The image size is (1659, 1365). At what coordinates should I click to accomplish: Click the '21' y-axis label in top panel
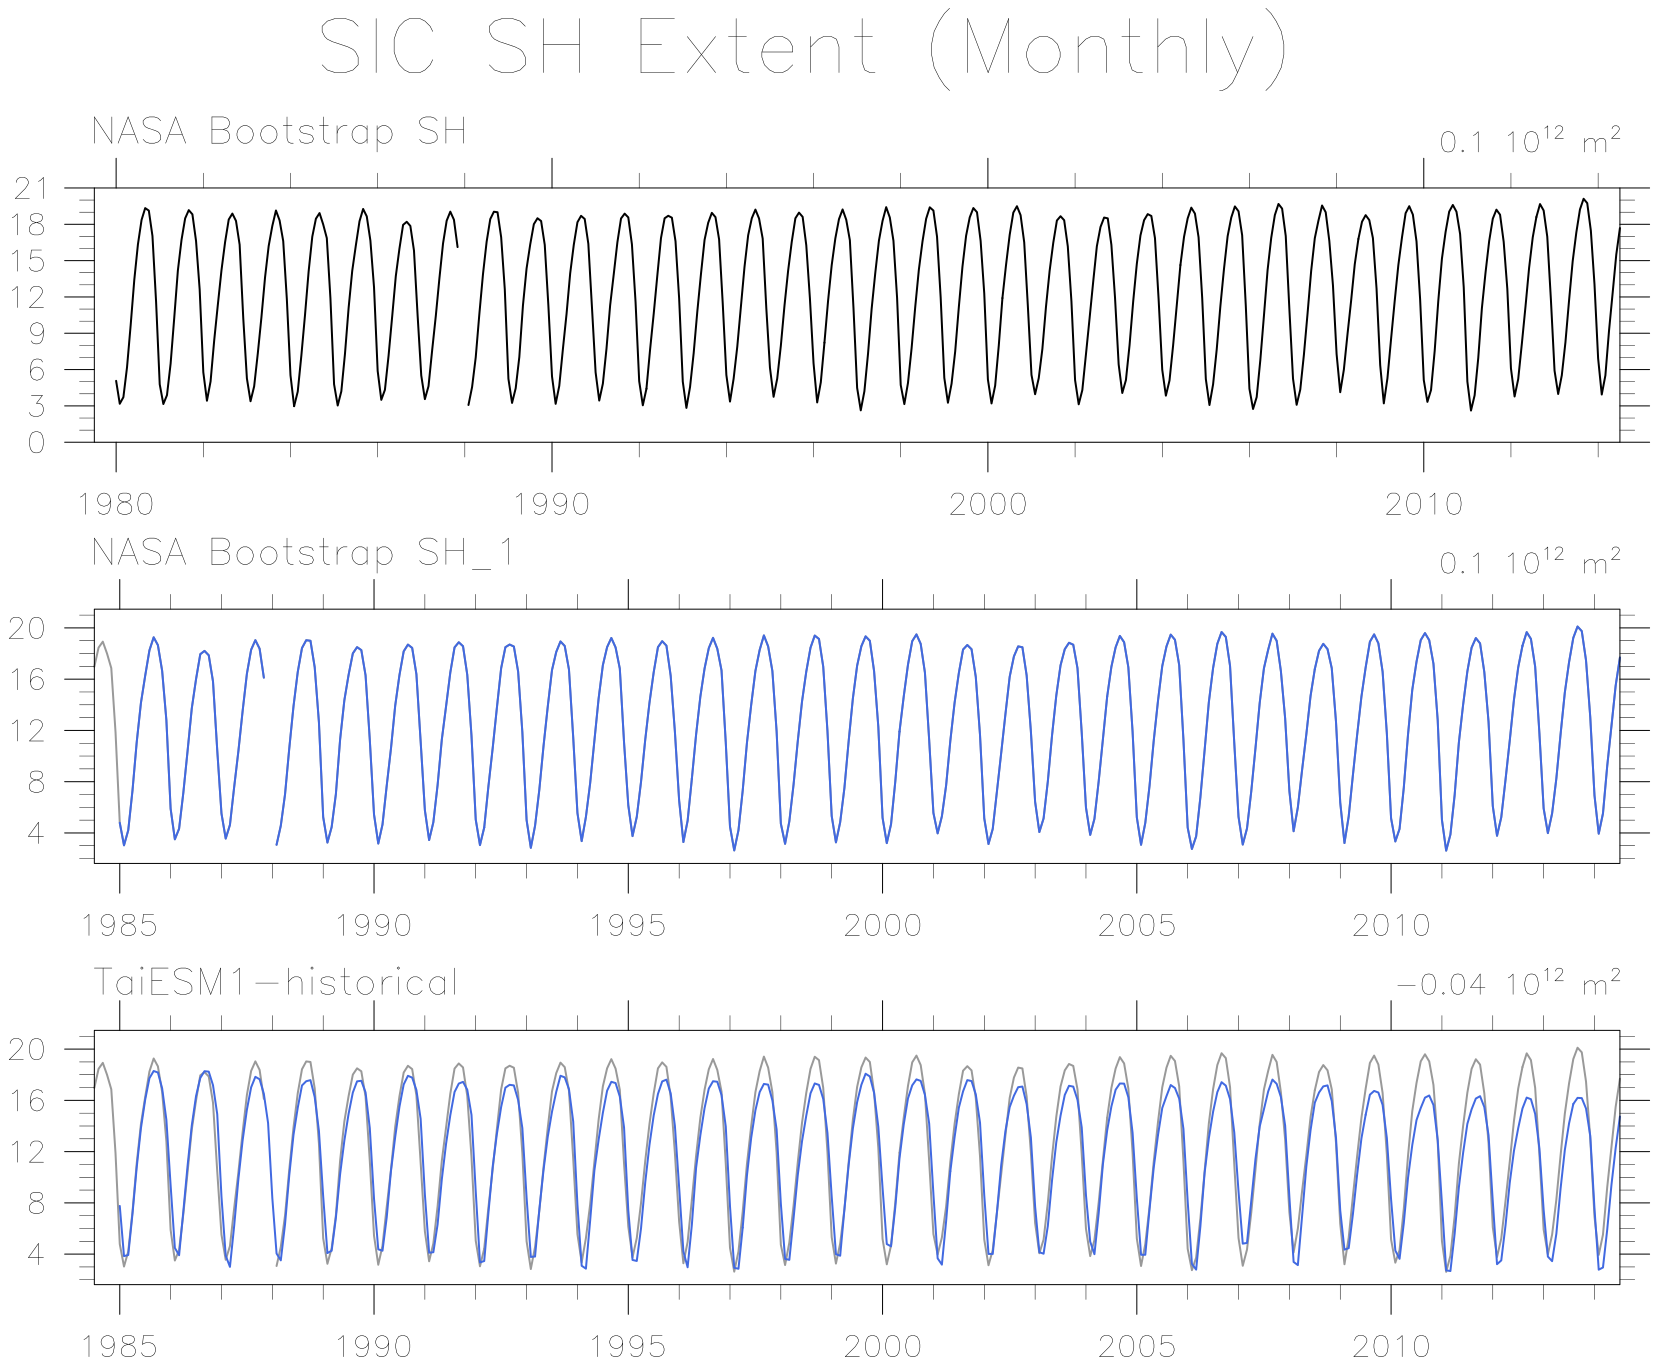pos(30,188)
